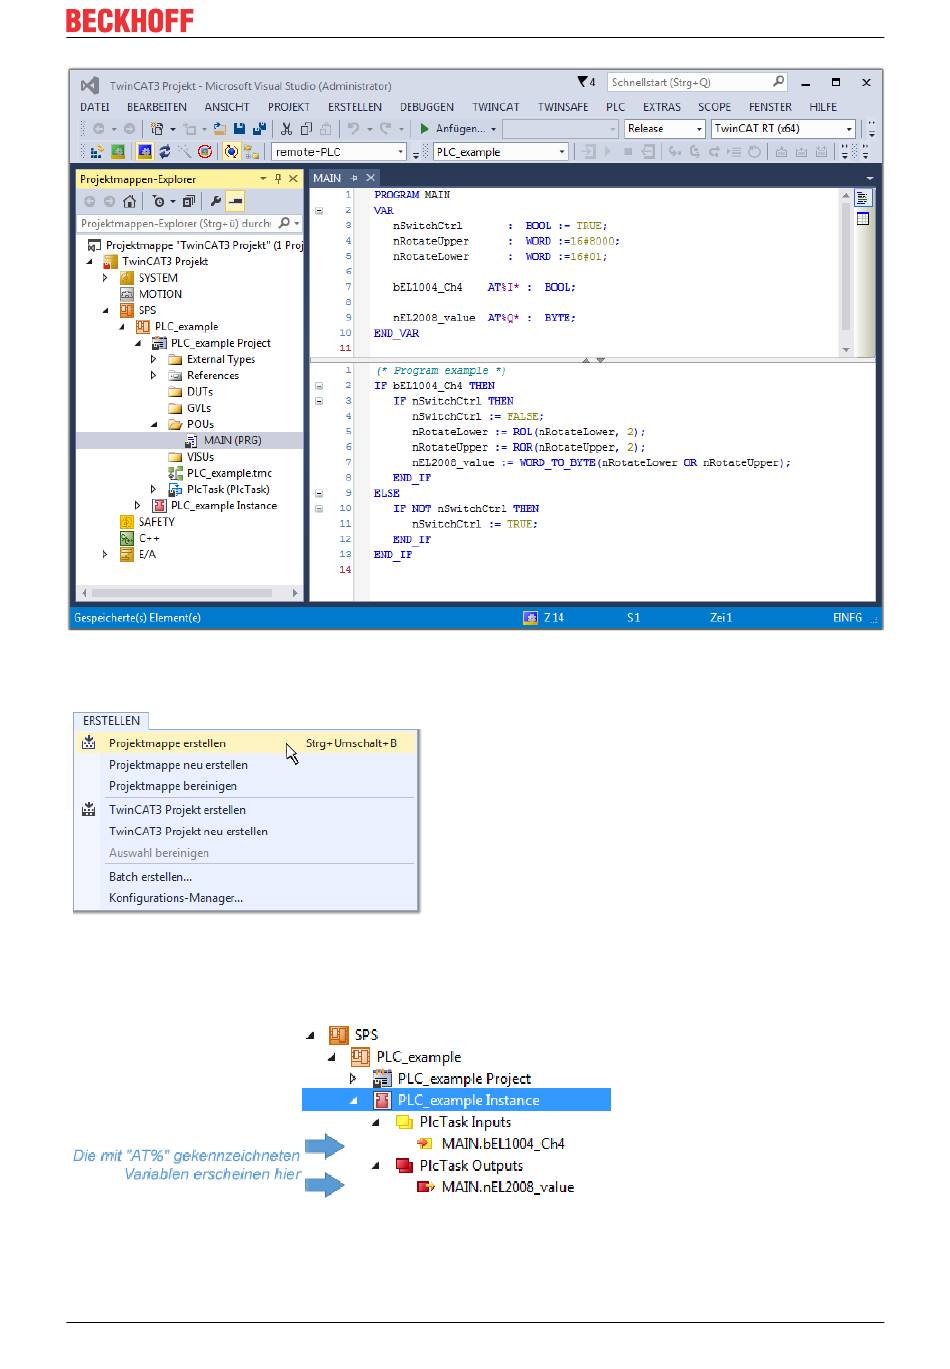Click the Collapse All icon in explorer

tap(188, 201)
